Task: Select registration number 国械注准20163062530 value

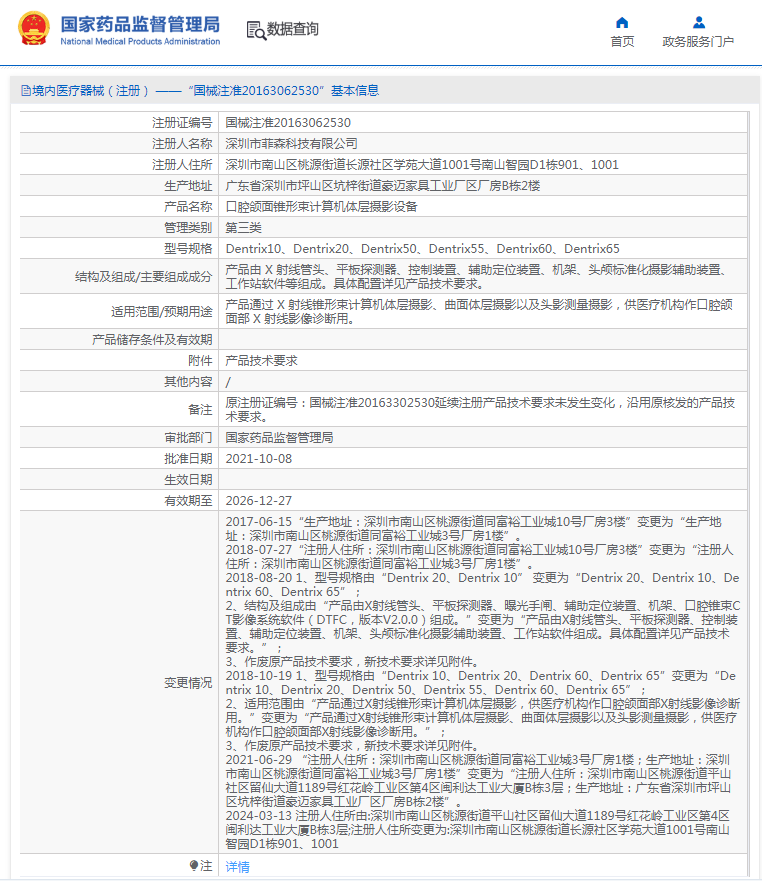Action: [x=288, y=122]
